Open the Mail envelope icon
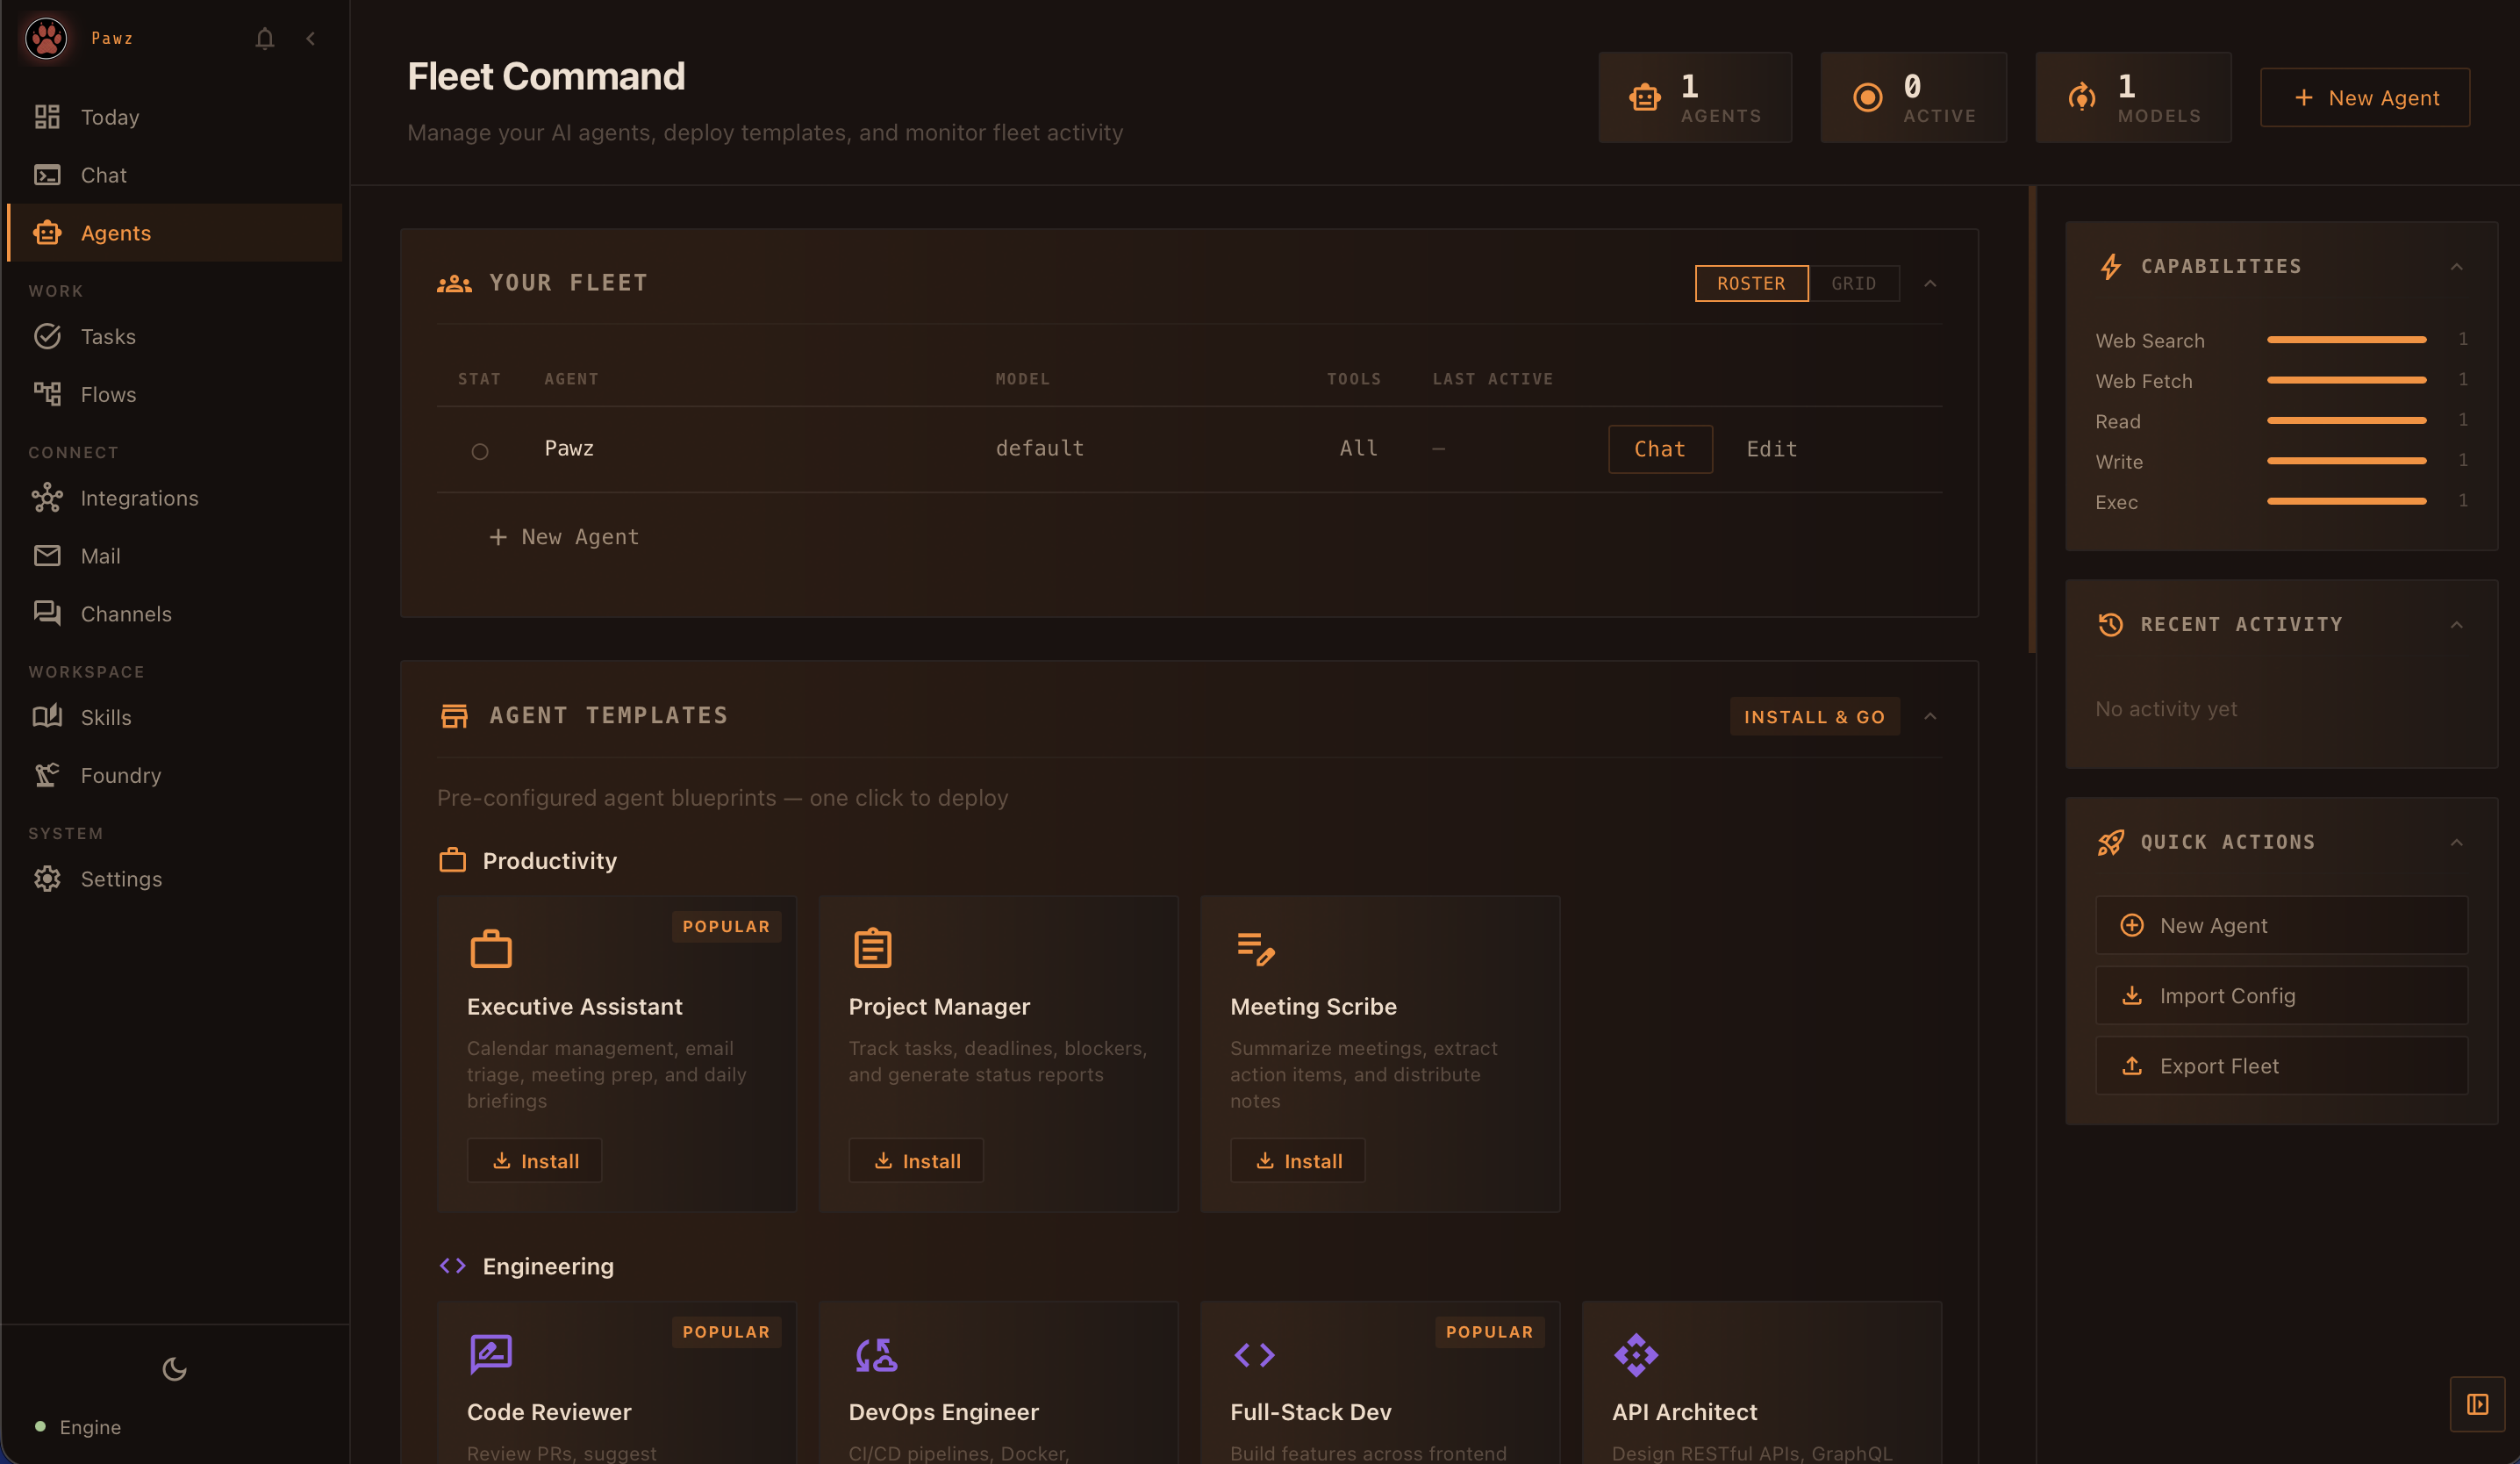Viewport: 2520px width, 1464px height. 47,555
